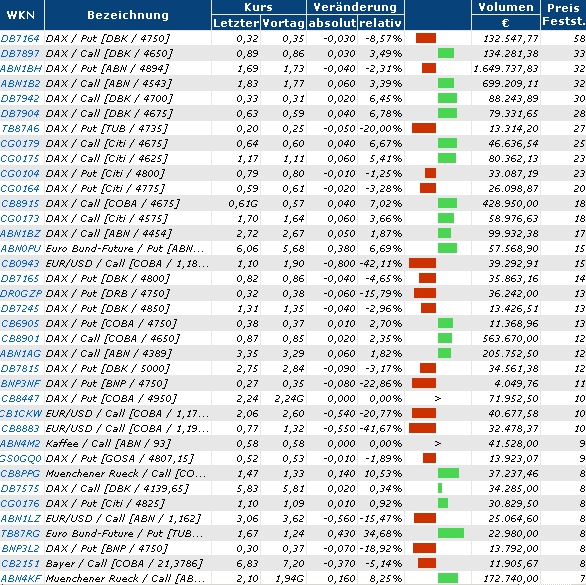586x585 pixels.
Task: Sort by Vortag price column
Action: 284,23
